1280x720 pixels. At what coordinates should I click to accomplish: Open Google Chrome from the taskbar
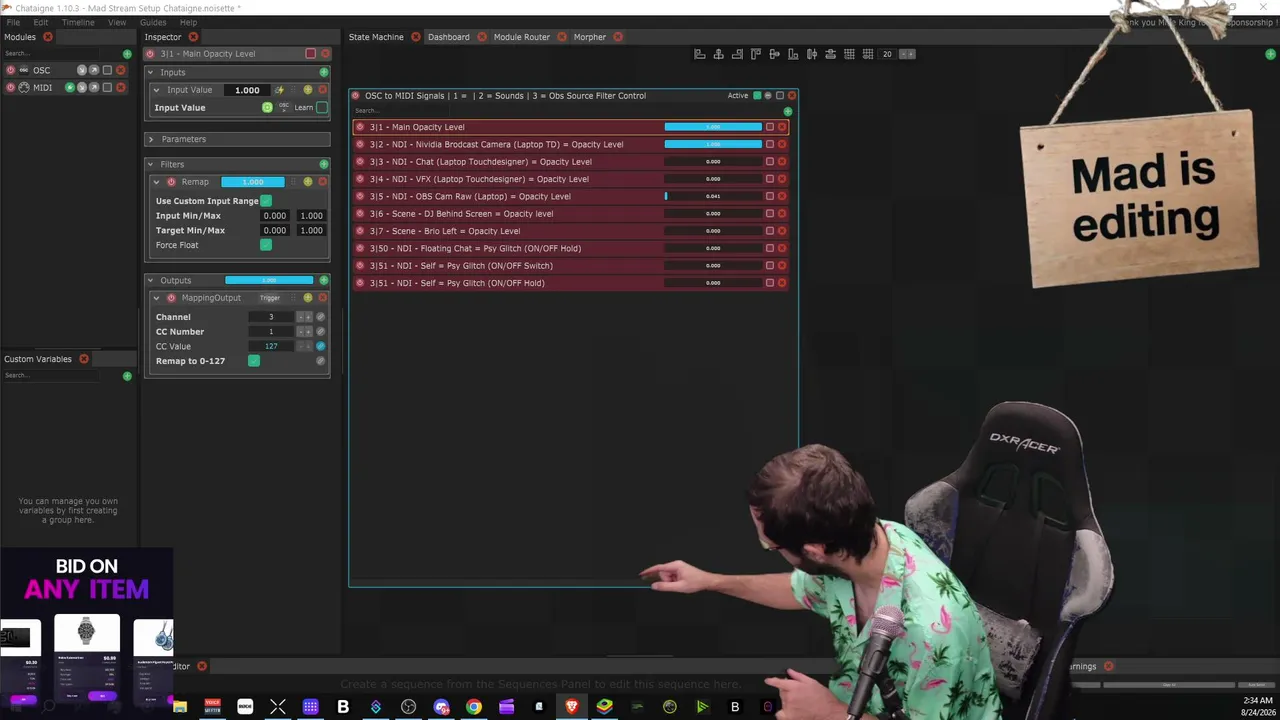[x=474, y=707]
